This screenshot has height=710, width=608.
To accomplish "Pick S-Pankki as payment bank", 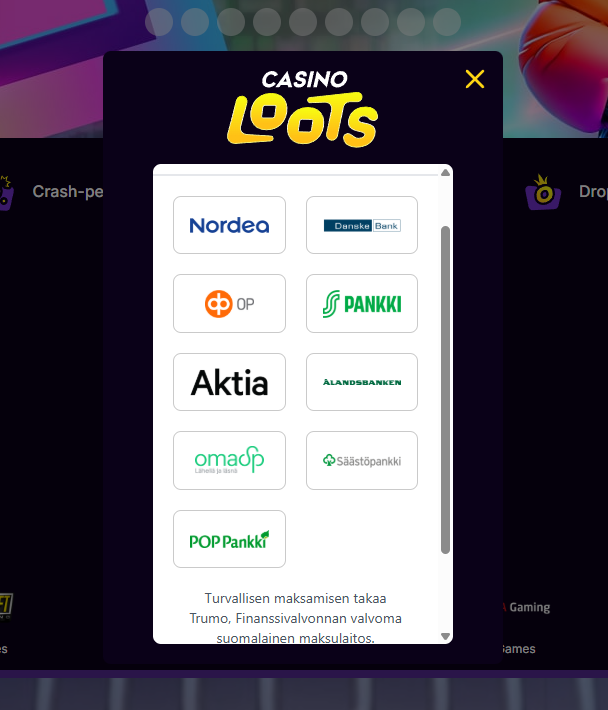I will [x=362, y=303].
